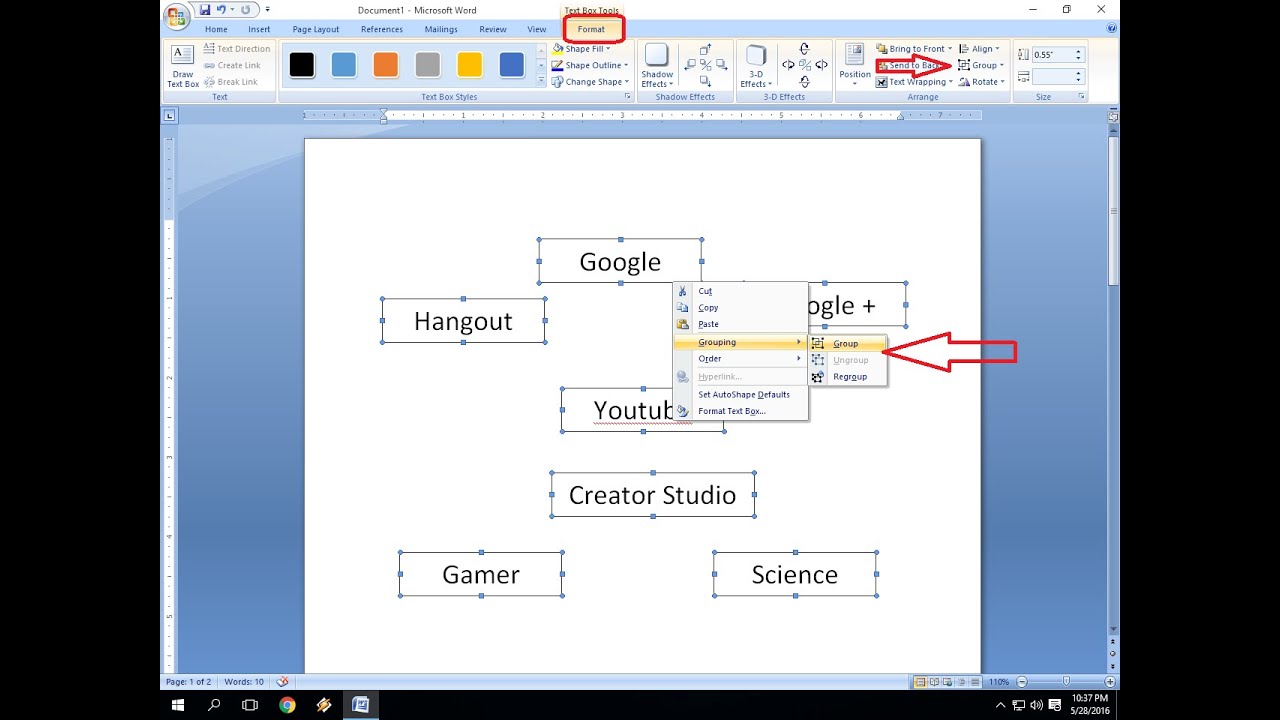Zoom in using the plus button
Screen dimensions: 1280x720
[1110, 681]
